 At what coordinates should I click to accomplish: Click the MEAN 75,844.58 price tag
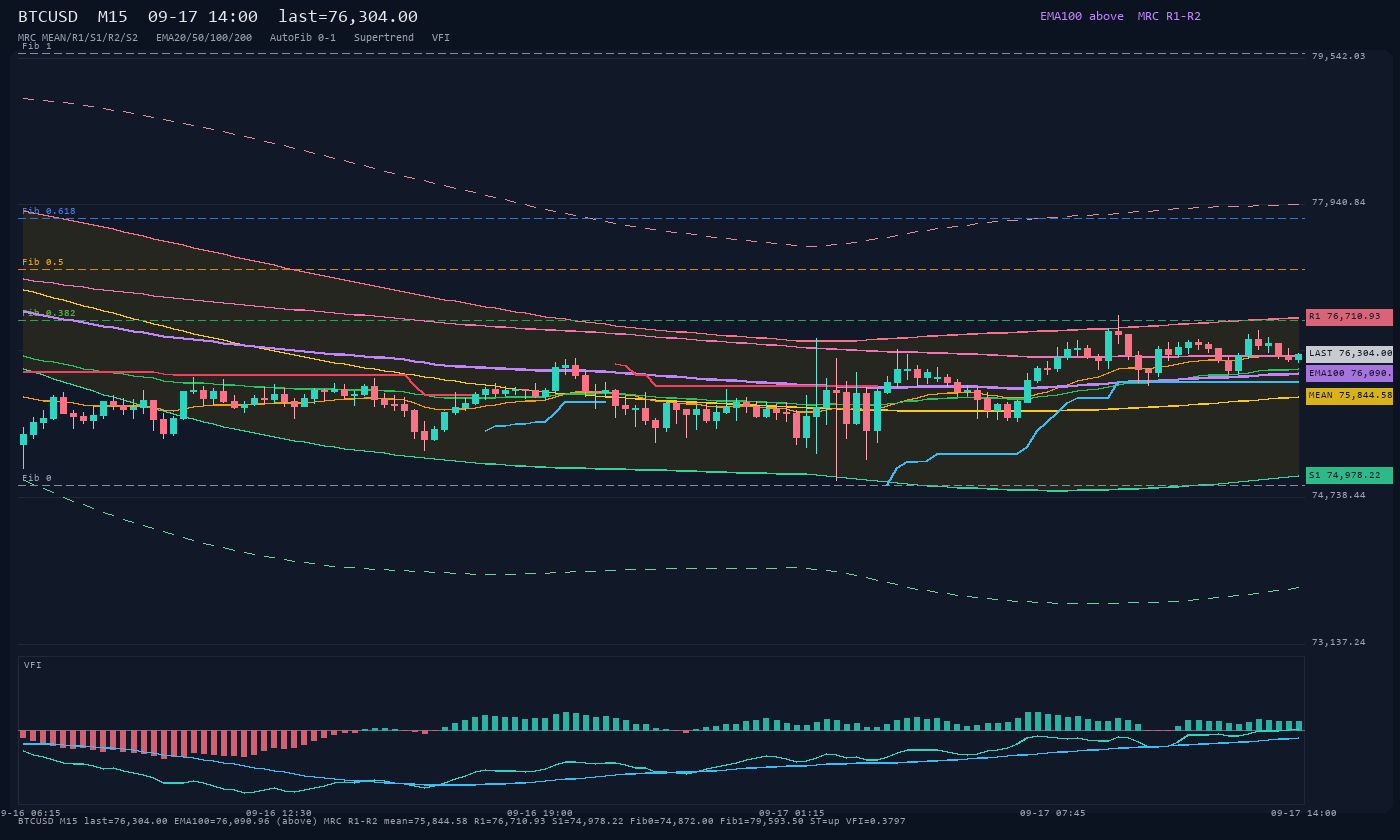point(1349,396)
